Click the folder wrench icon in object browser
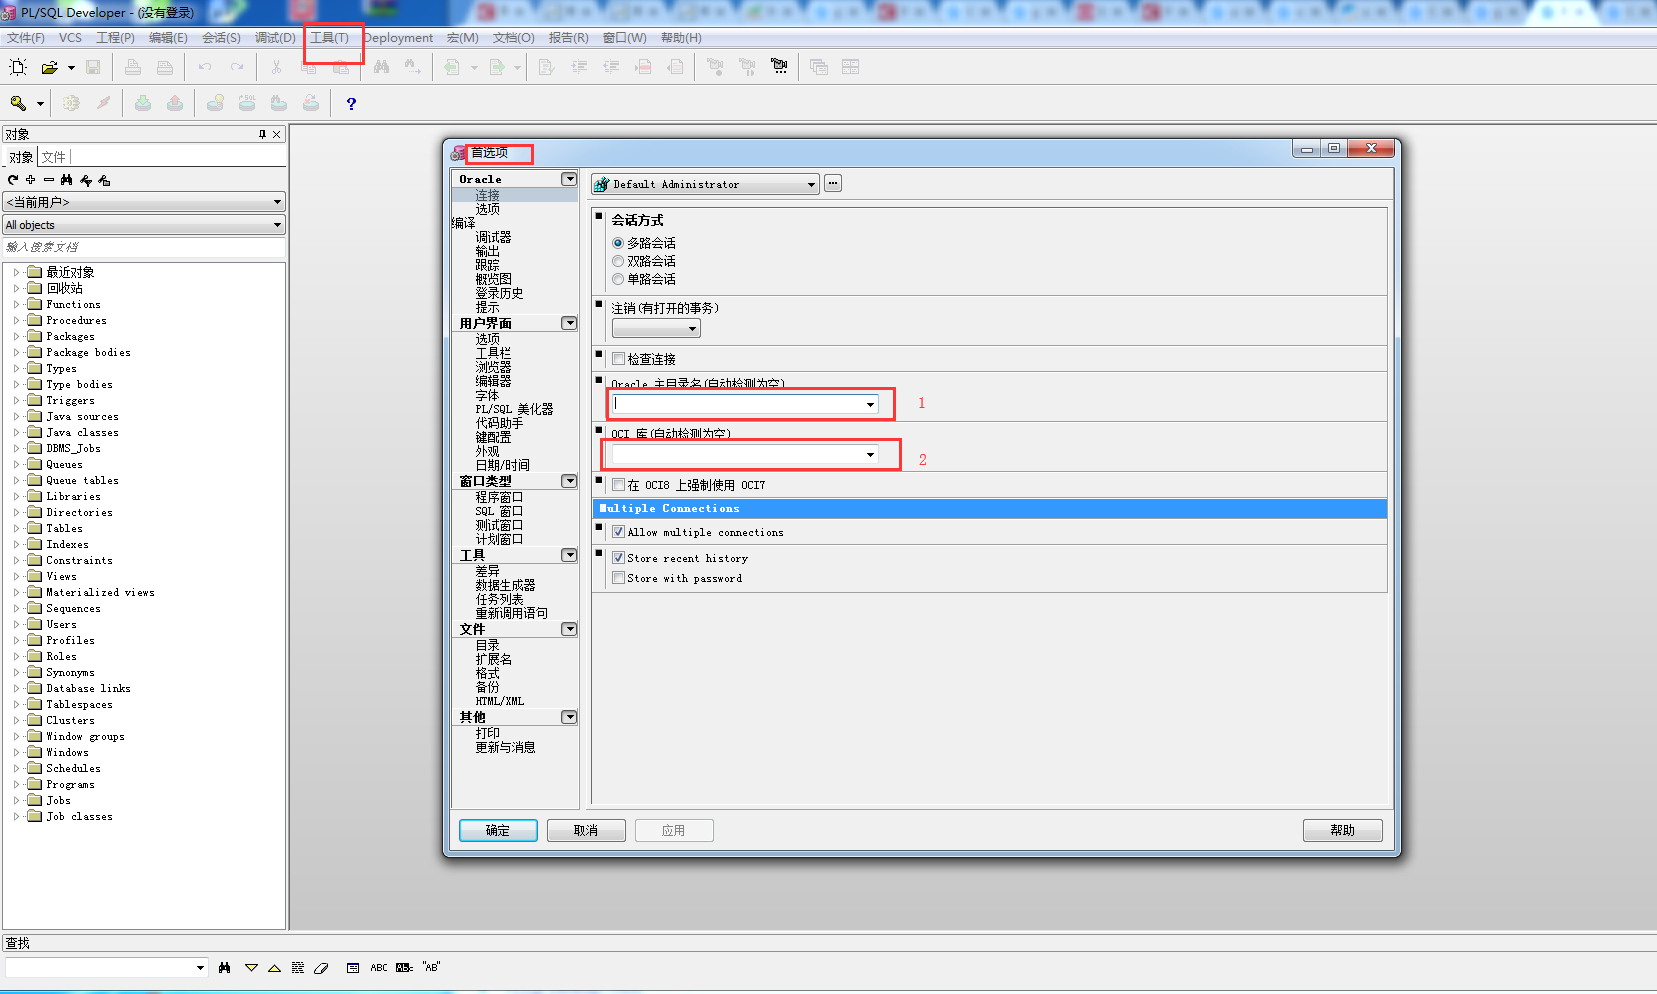This screenshot has width=1657, height=994. pos(104,180)
